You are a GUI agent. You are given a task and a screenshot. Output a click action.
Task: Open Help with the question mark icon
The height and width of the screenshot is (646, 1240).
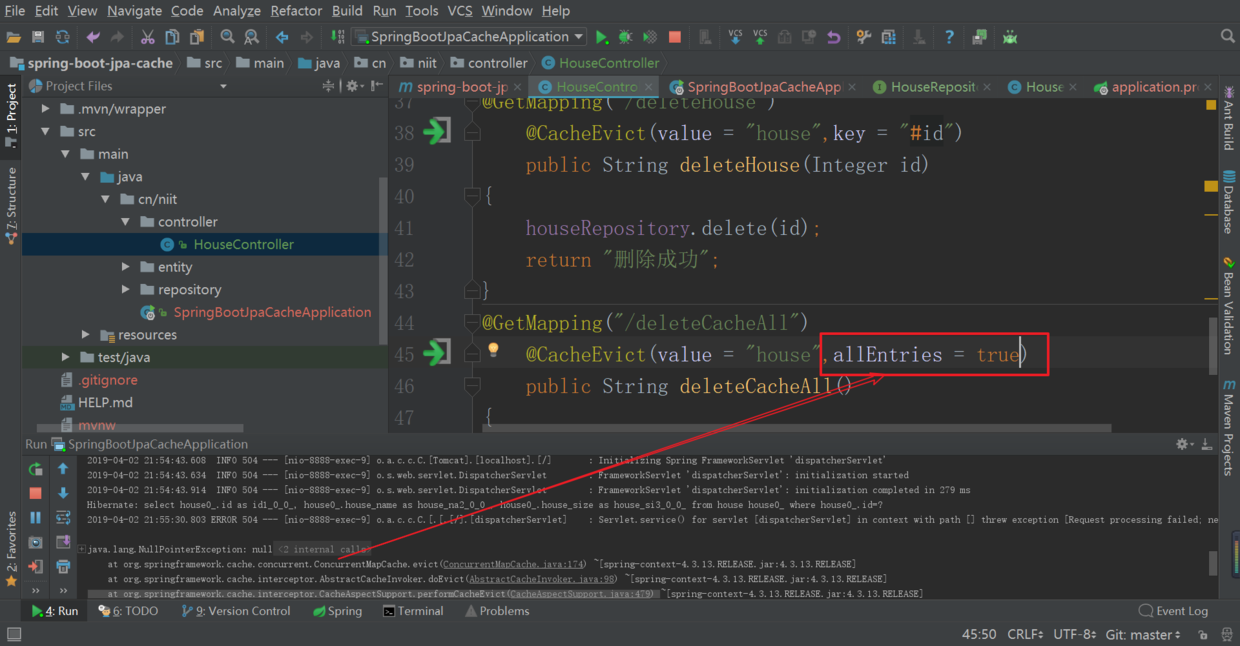click(x=949, y=37)
